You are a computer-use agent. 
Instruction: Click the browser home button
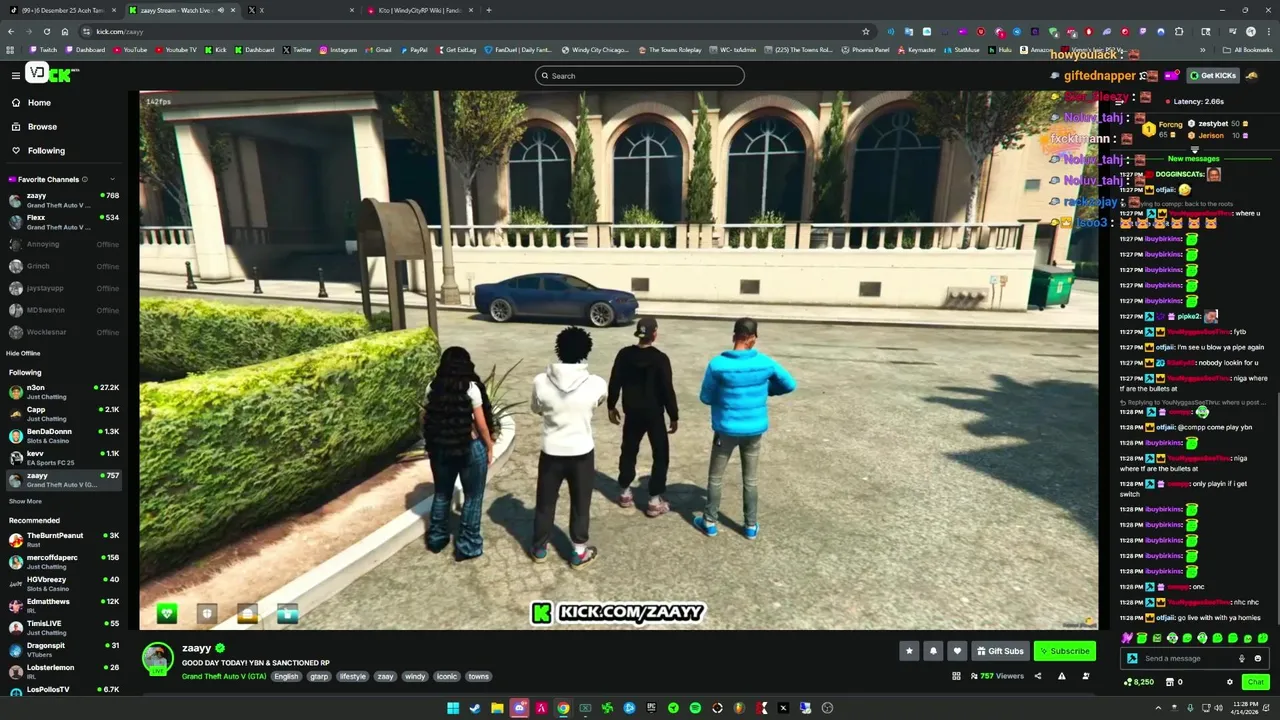(x=64, y=31)
